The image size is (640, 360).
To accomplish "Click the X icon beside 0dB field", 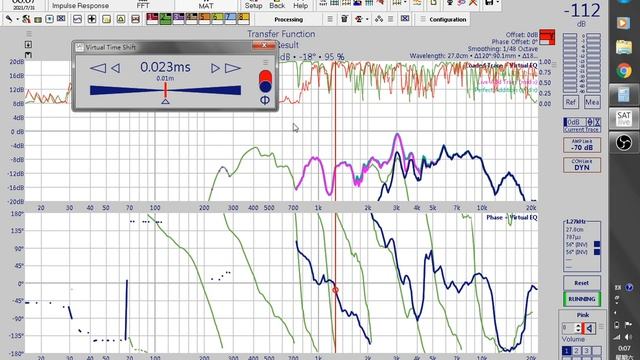I will click(x=597, y=122).
